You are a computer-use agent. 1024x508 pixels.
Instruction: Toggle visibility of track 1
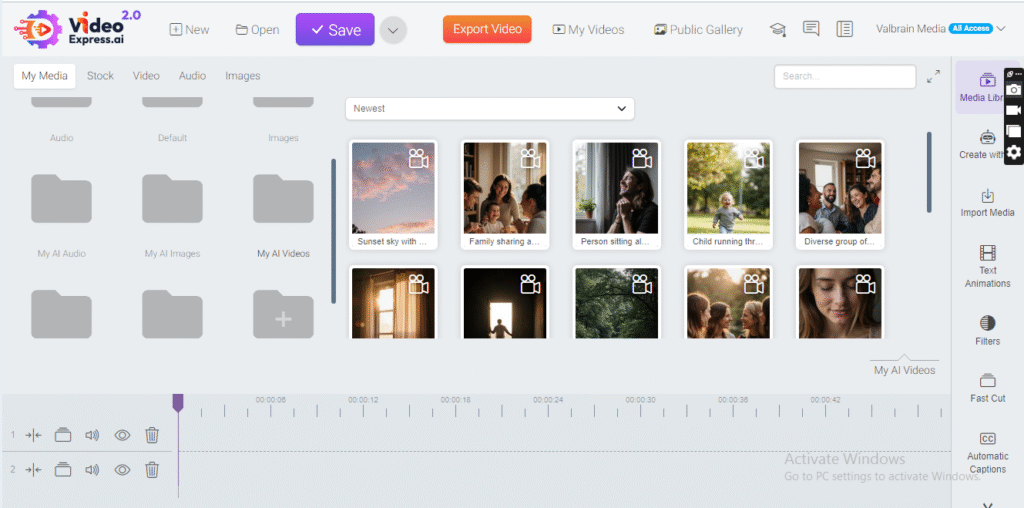click(123, 435)
